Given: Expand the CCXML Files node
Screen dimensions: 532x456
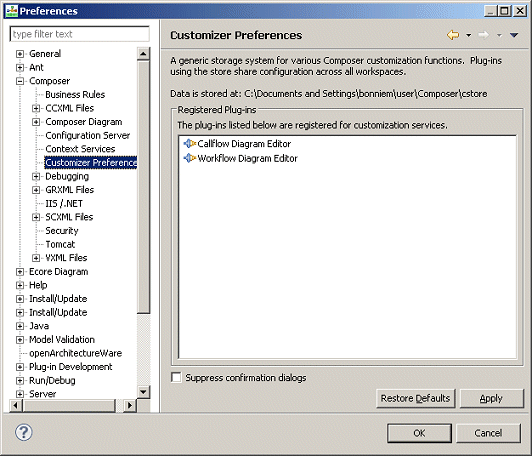Looking at the screenshot, I should [36, 108].
